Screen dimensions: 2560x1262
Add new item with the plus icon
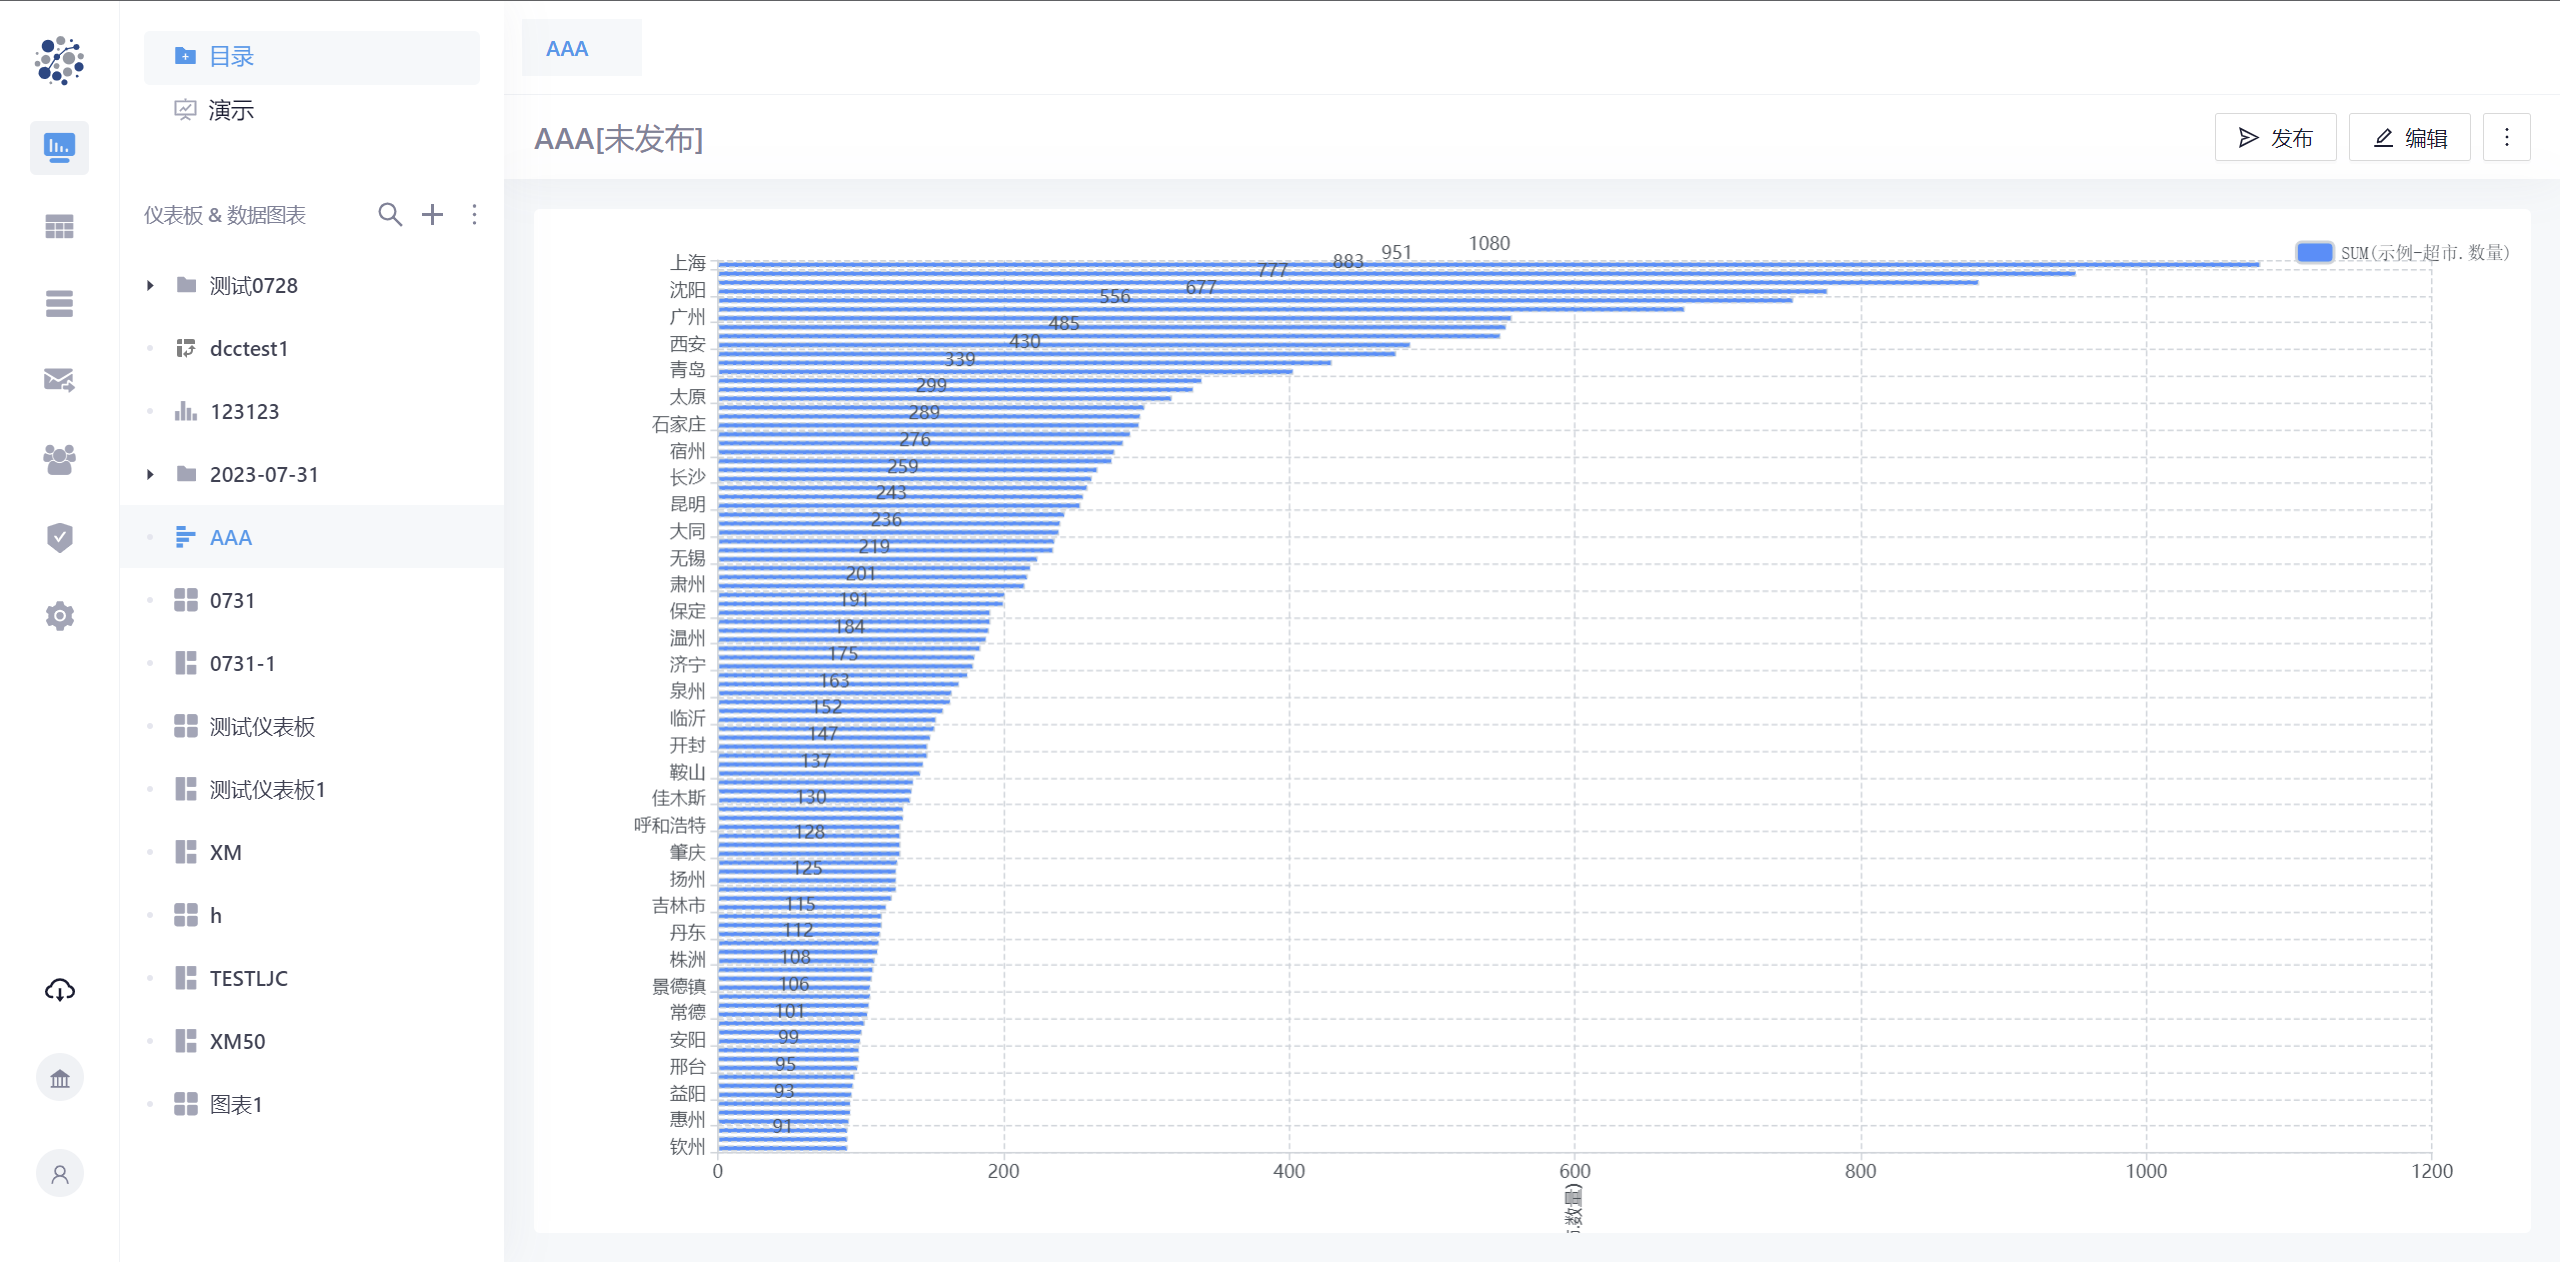[432, 214]
